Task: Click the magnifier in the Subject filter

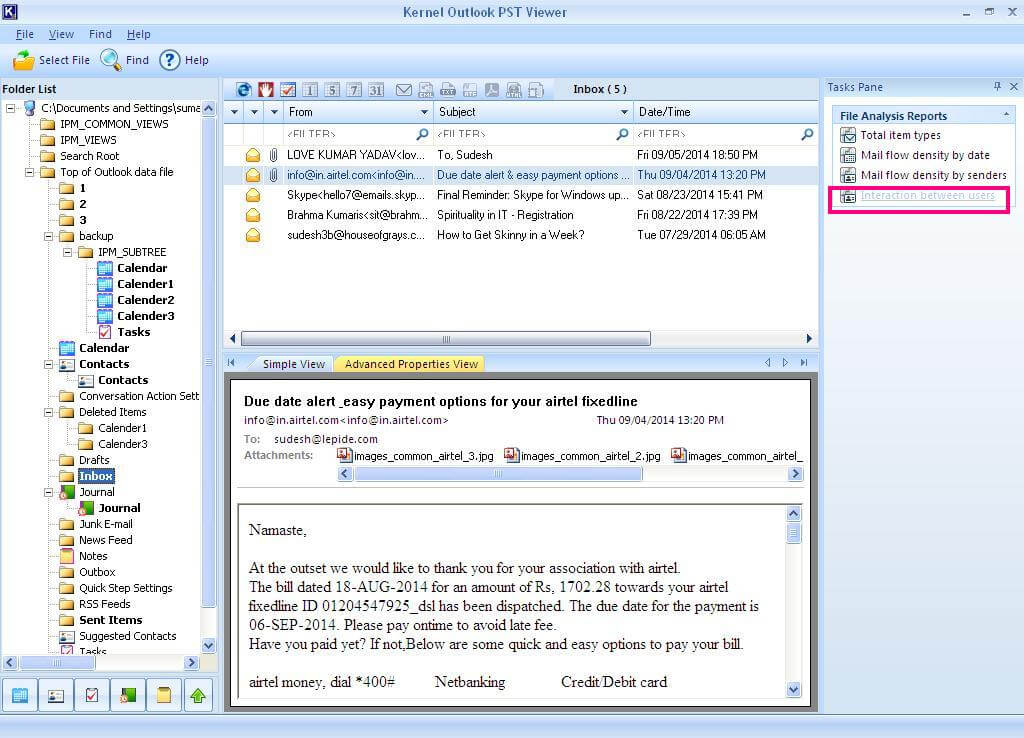Action: pyautogui.click(x=622, y=134)
